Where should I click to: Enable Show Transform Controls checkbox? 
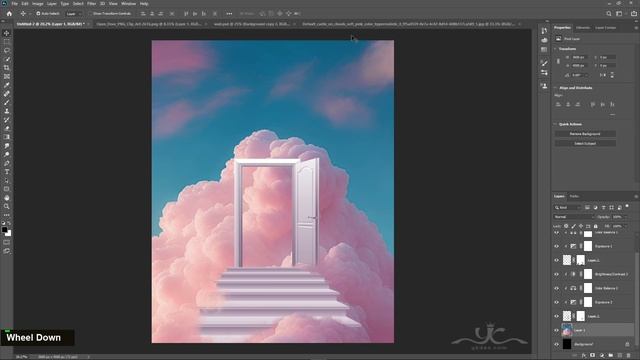point(90,13)
